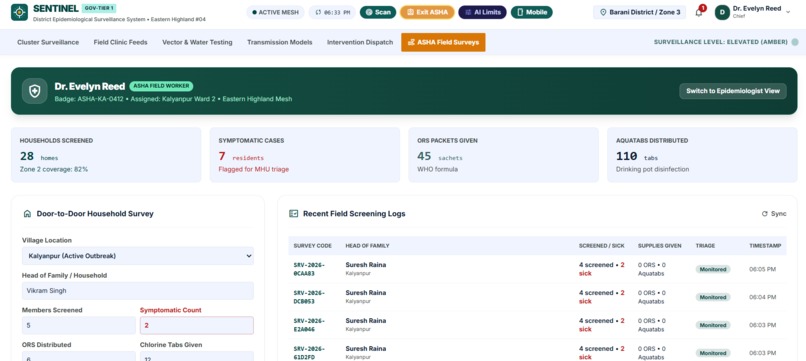806x361 pixels.
Task: Click the 06:05 PM timestamp
Action: pyautogui.click(x=762, y=269)
